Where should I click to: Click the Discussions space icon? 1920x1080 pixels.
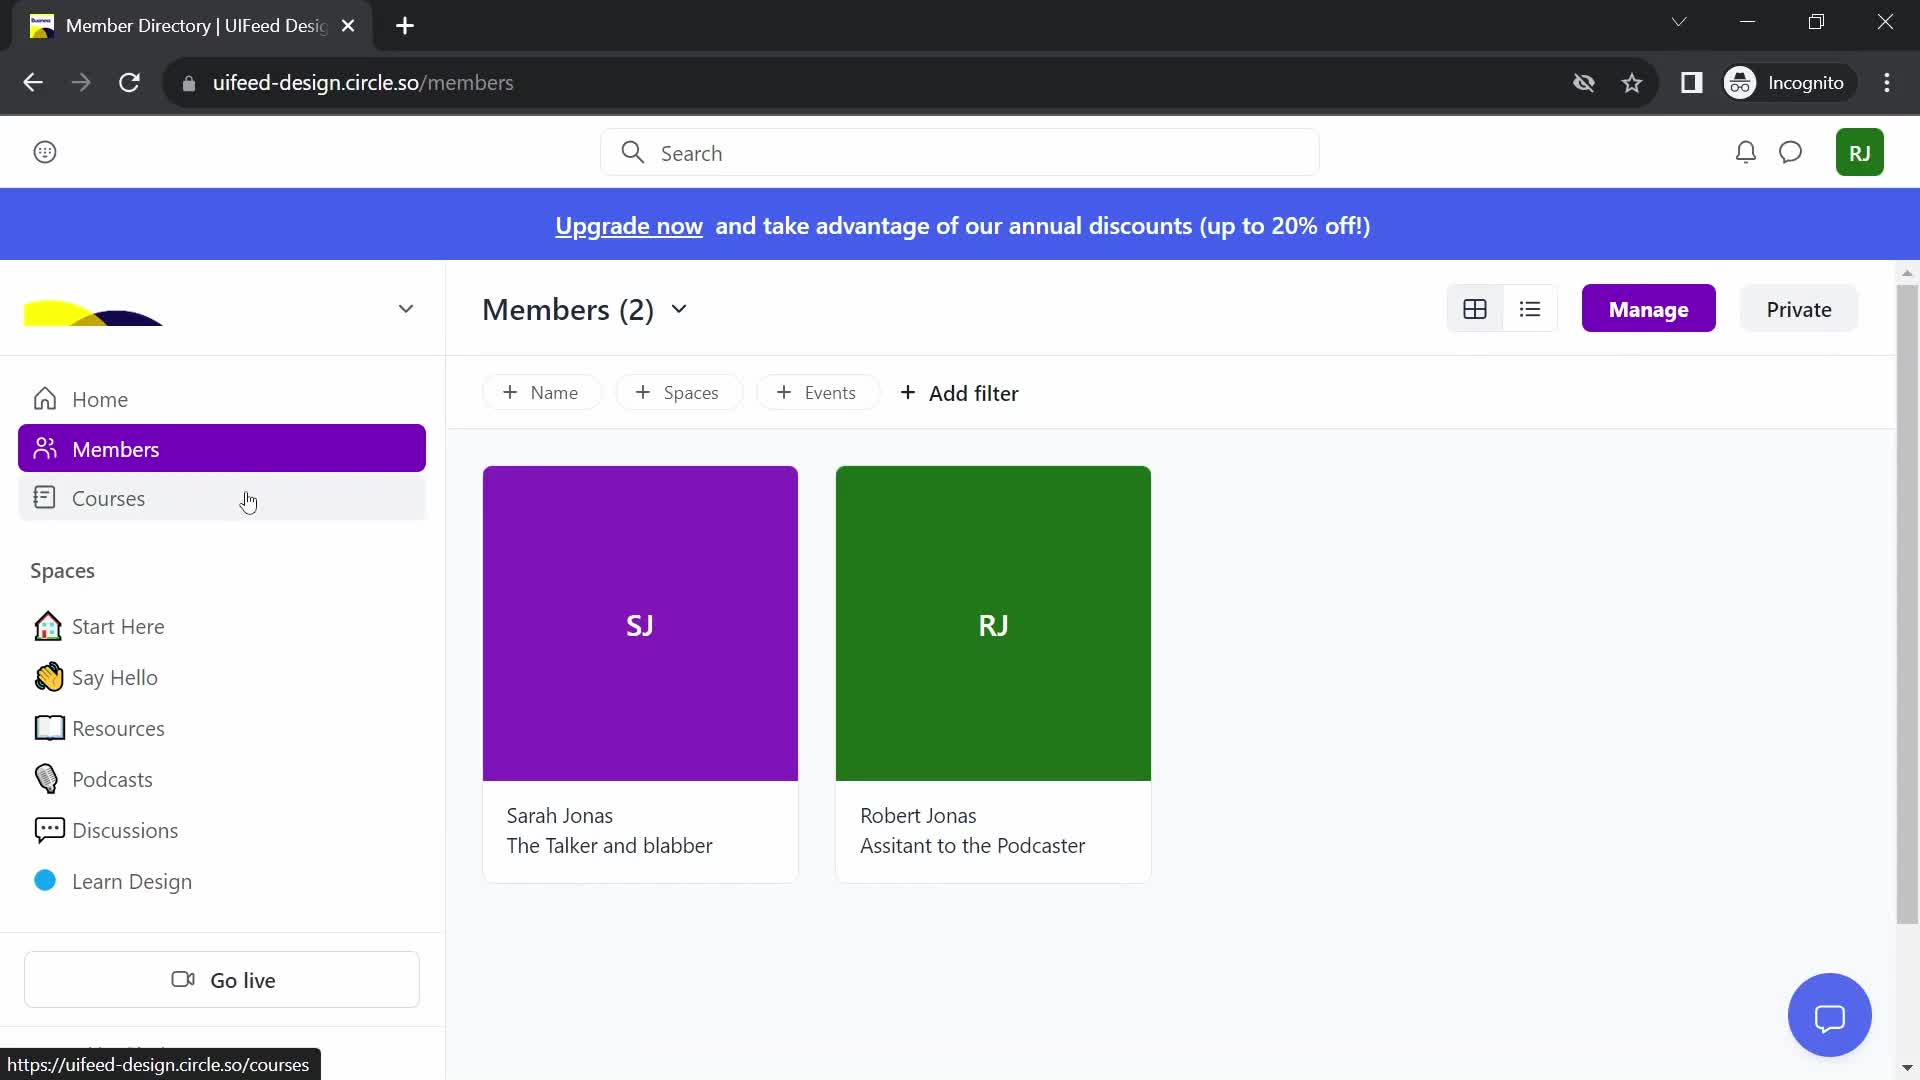click(46, 828)
